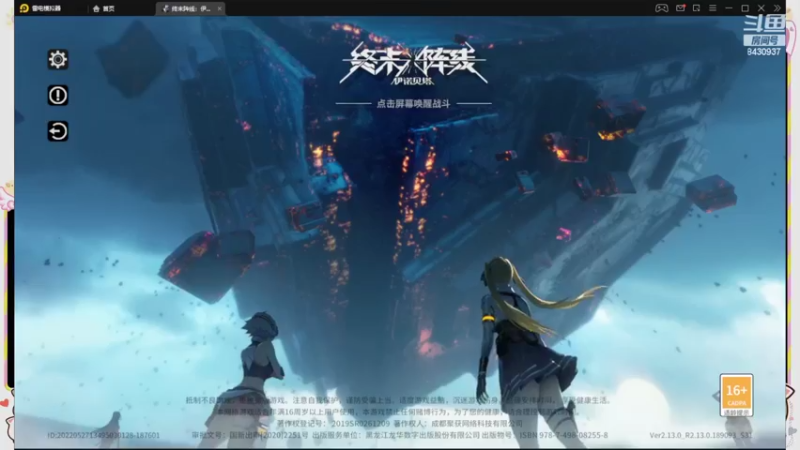Close the game tab in the emulator title bar
The height and width of the screenshot is (450, 800).
point(219,9)
